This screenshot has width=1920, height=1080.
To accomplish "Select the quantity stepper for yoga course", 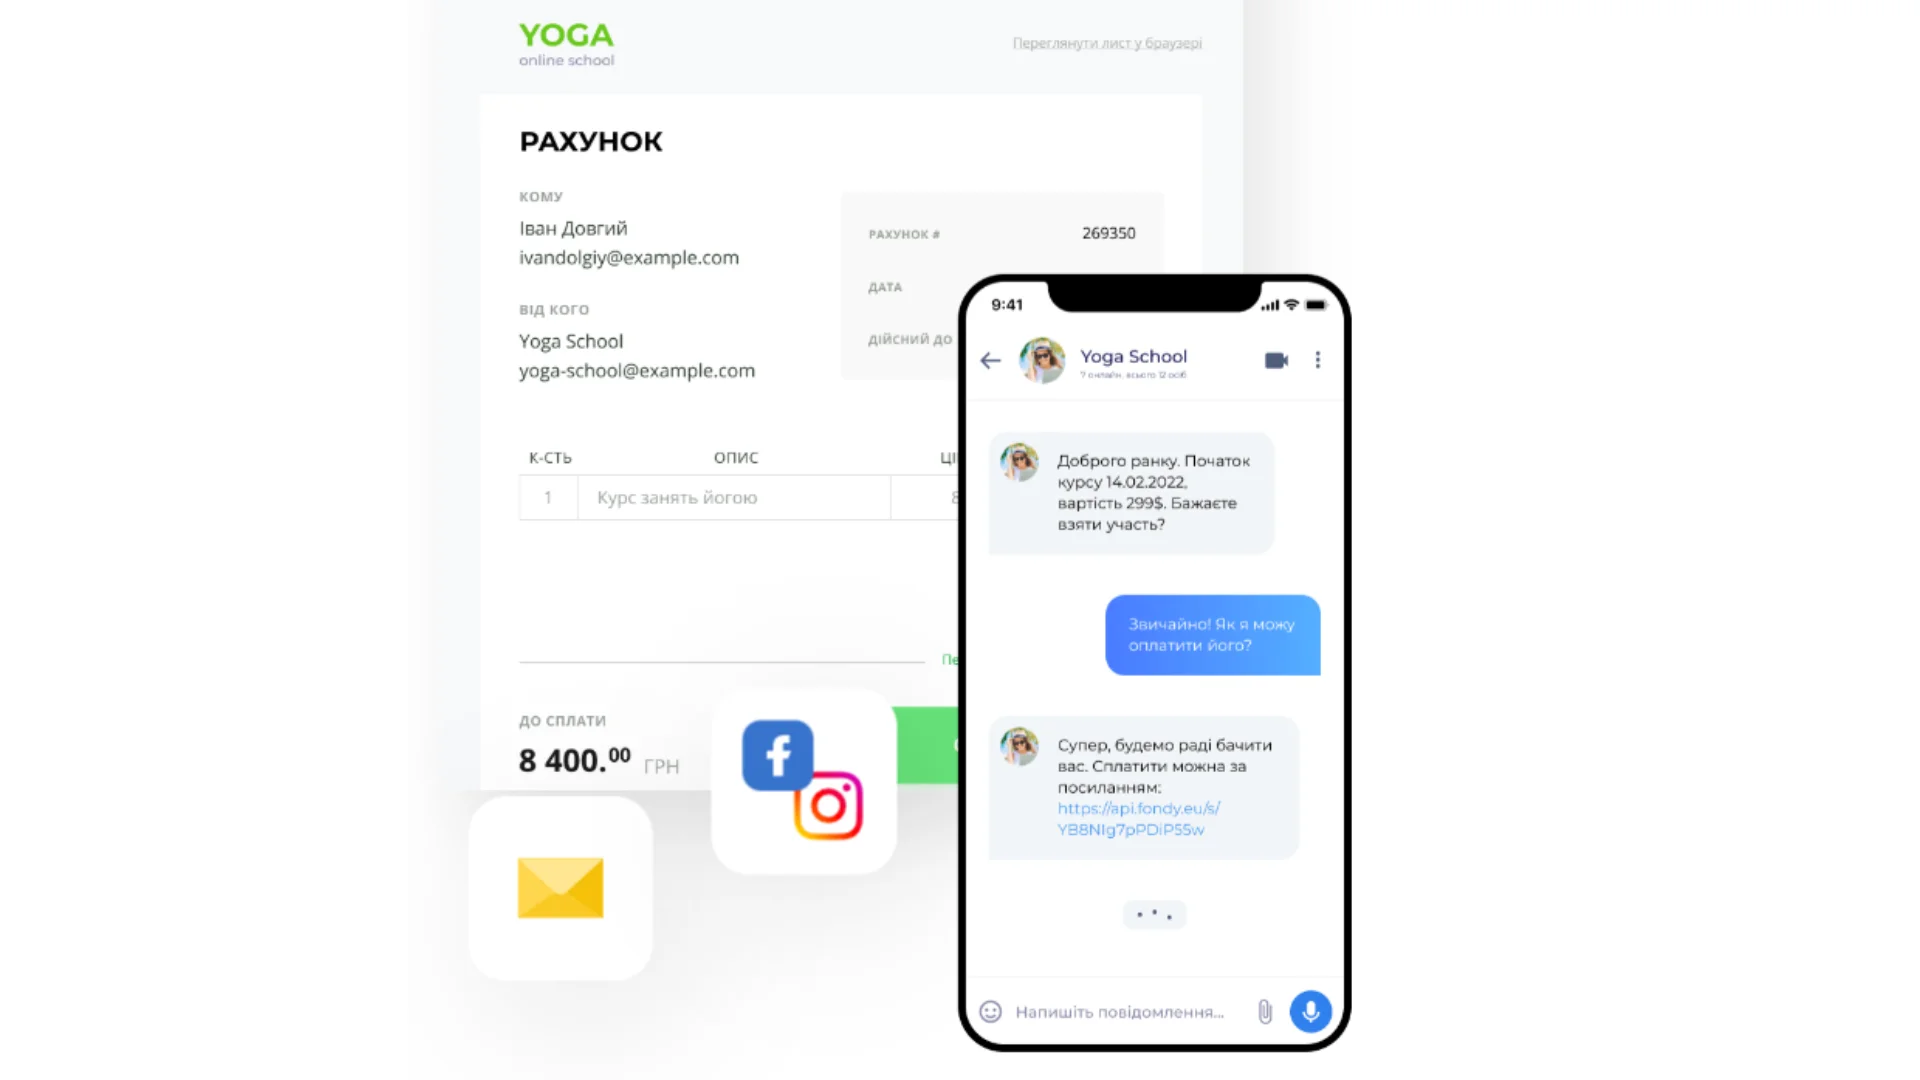I will [547, 497].
